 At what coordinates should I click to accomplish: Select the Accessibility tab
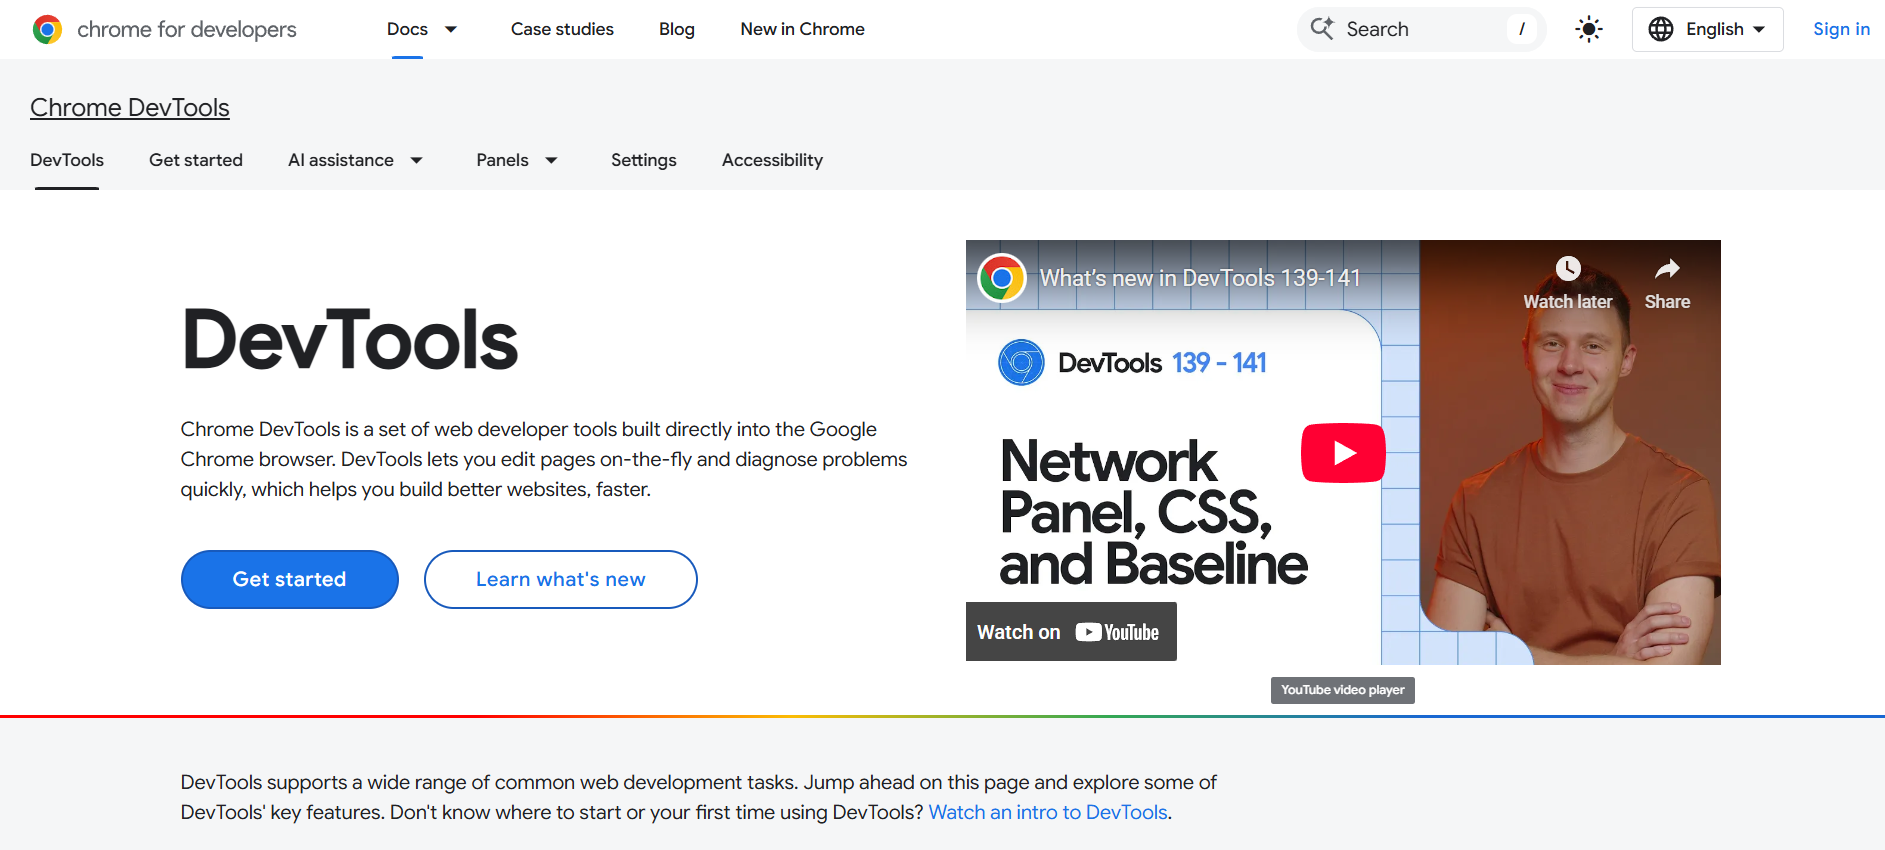pyautogui.click(x=772, y=160)
